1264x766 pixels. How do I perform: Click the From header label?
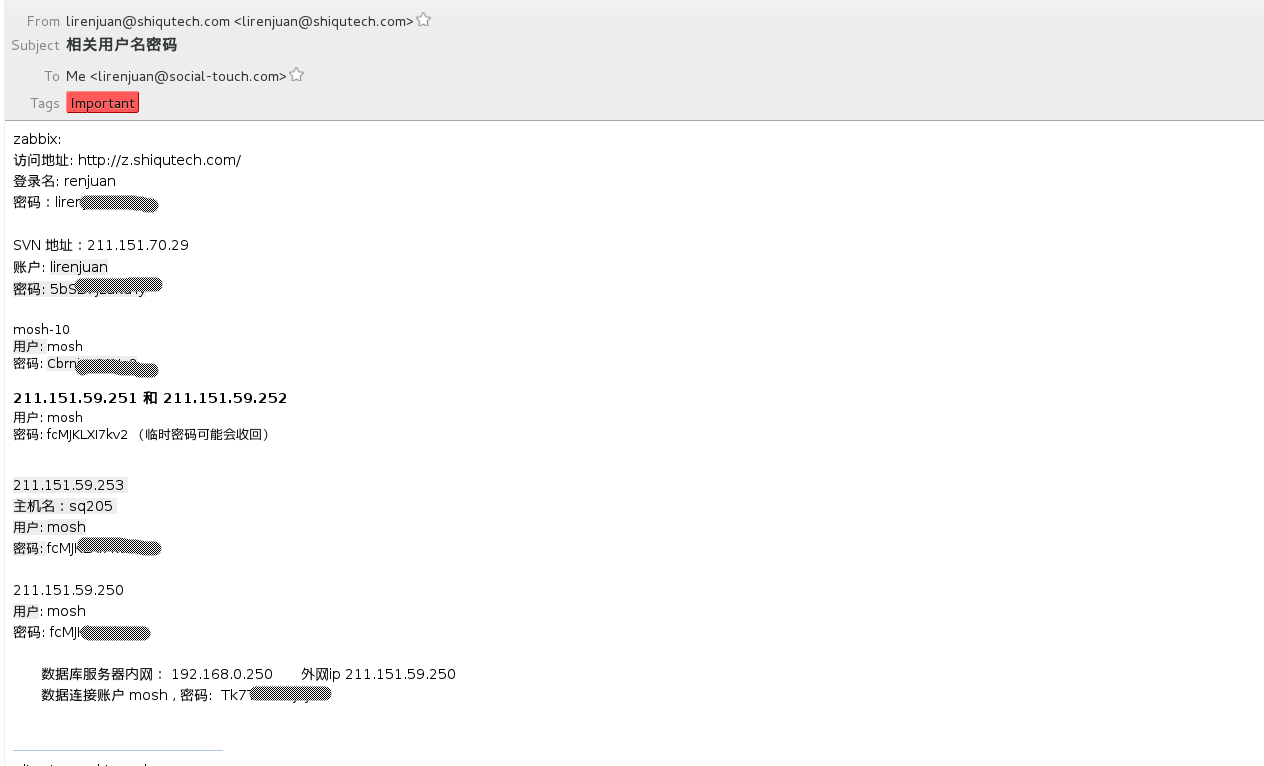[43, 21]
